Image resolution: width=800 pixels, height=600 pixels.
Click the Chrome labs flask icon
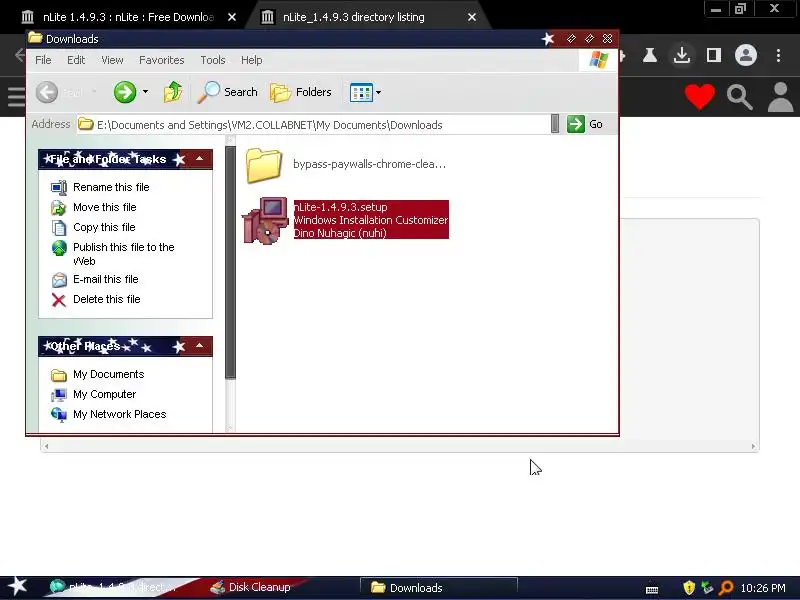[x=649, y=55]
